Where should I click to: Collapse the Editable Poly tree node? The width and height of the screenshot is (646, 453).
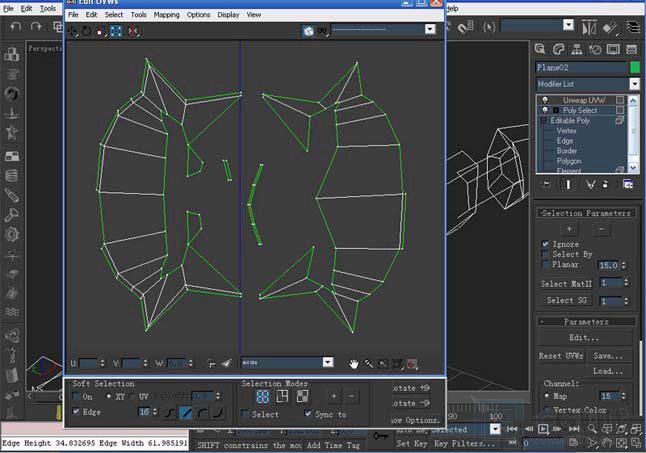pos(543,121)
